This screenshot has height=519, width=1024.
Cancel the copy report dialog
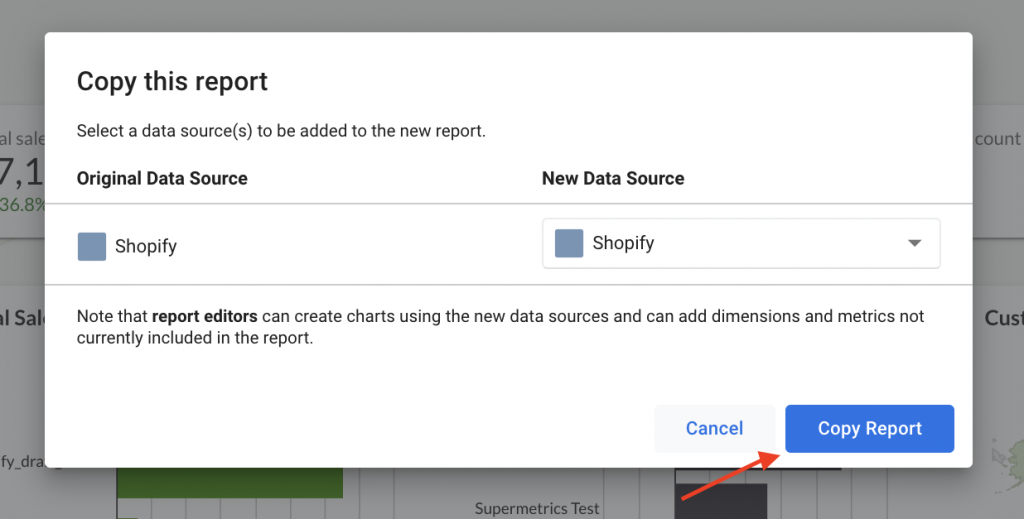[x=714, y=428]
